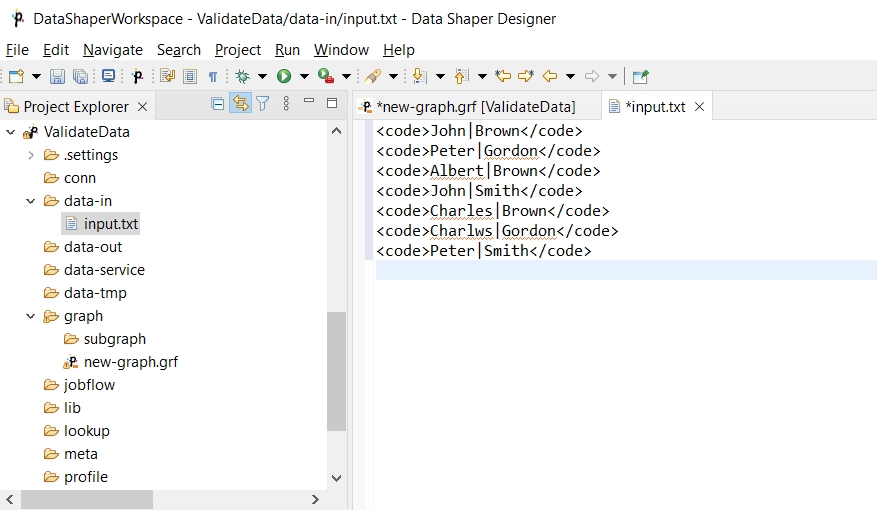Open the External Tools dropdown arrow
This screenshot has height=510, width=877.
click(x=346, y=76)
